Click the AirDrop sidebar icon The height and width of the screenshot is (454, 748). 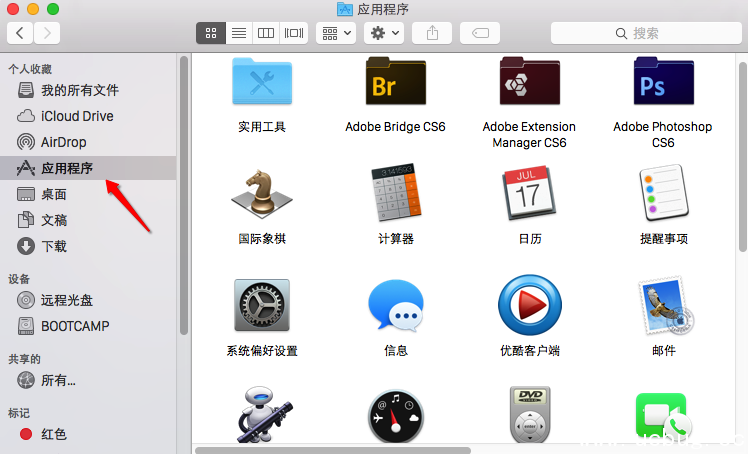(26, 142)
